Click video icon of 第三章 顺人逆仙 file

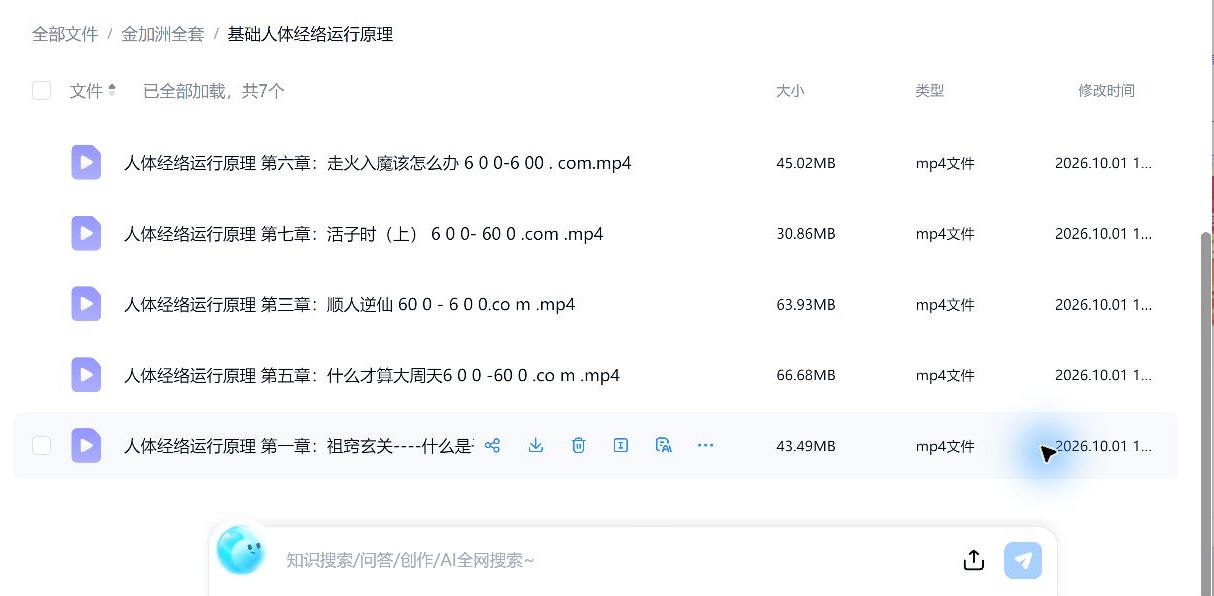tap(86, 304)
